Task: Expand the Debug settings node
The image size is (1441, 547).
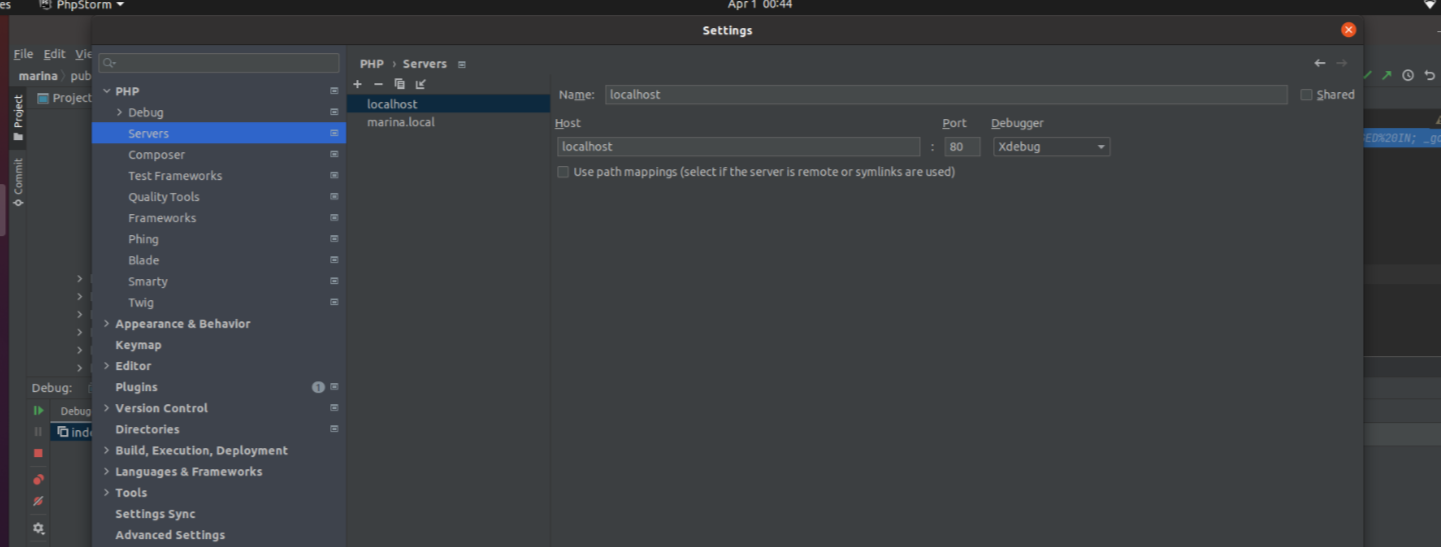Action: (120, 112)
